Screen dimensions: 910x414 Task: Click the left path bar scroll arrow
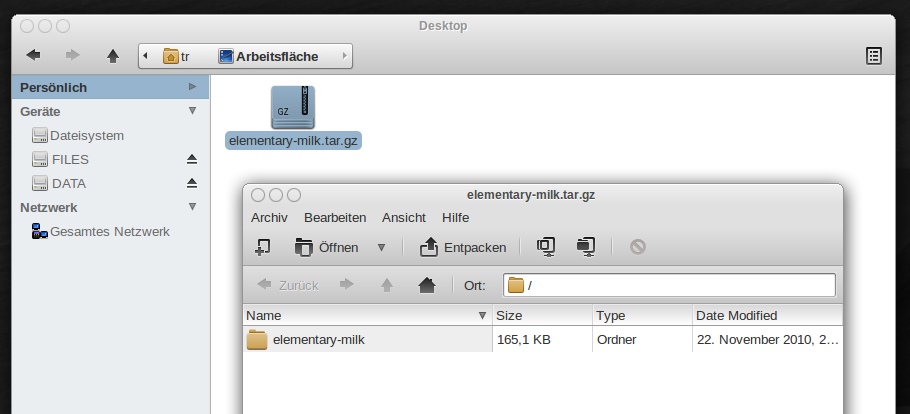coord(145,56)
